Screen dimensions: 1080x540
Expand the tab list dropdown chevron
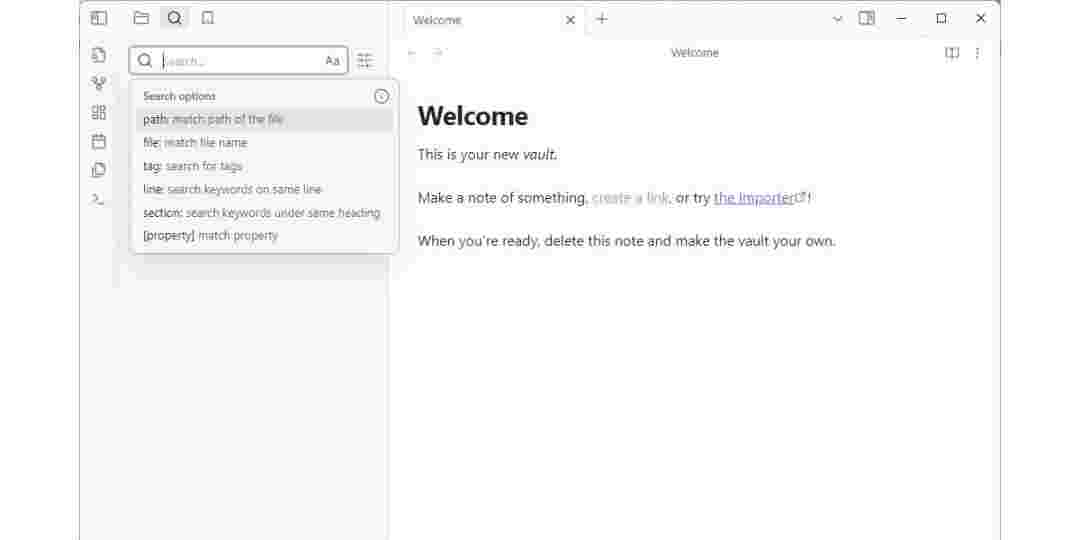(x=838, y=19)
